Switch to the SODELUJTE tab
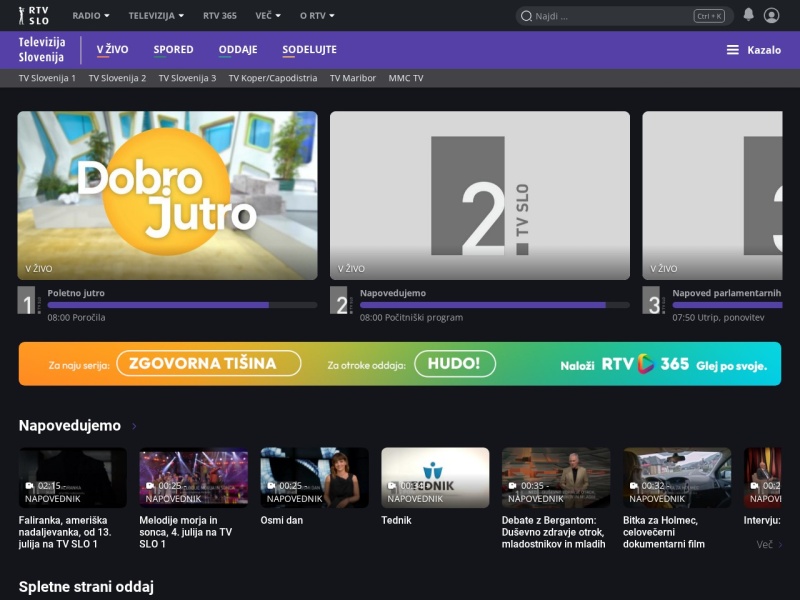 [309, 49]
